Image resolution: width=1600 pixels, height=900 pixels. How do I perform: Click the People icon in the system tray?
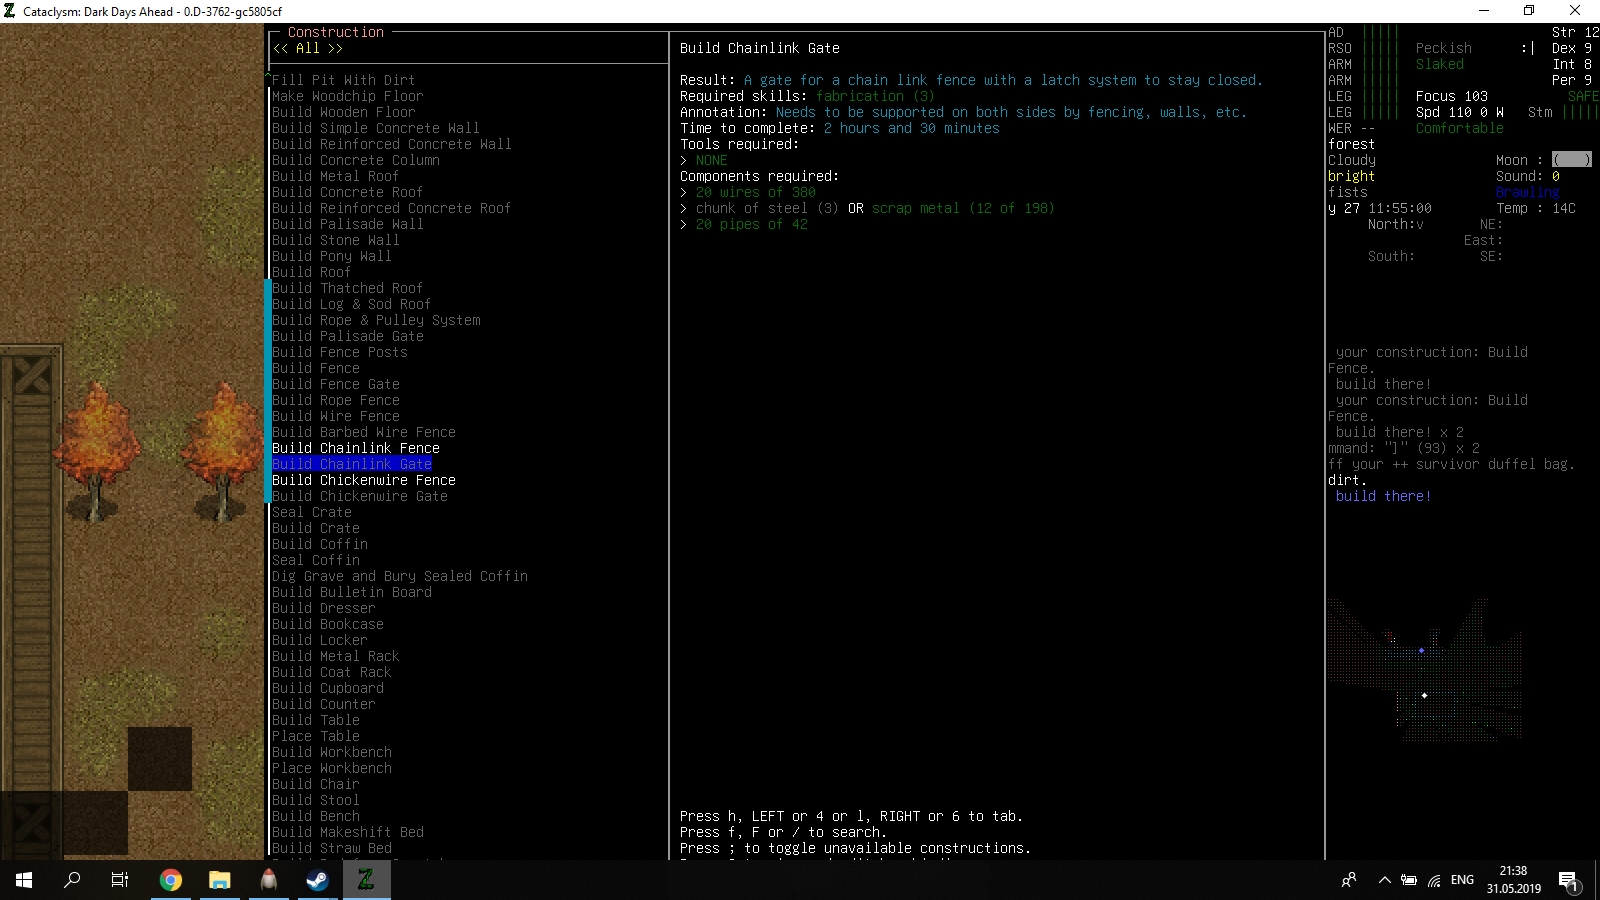[x=1348, y=881]
